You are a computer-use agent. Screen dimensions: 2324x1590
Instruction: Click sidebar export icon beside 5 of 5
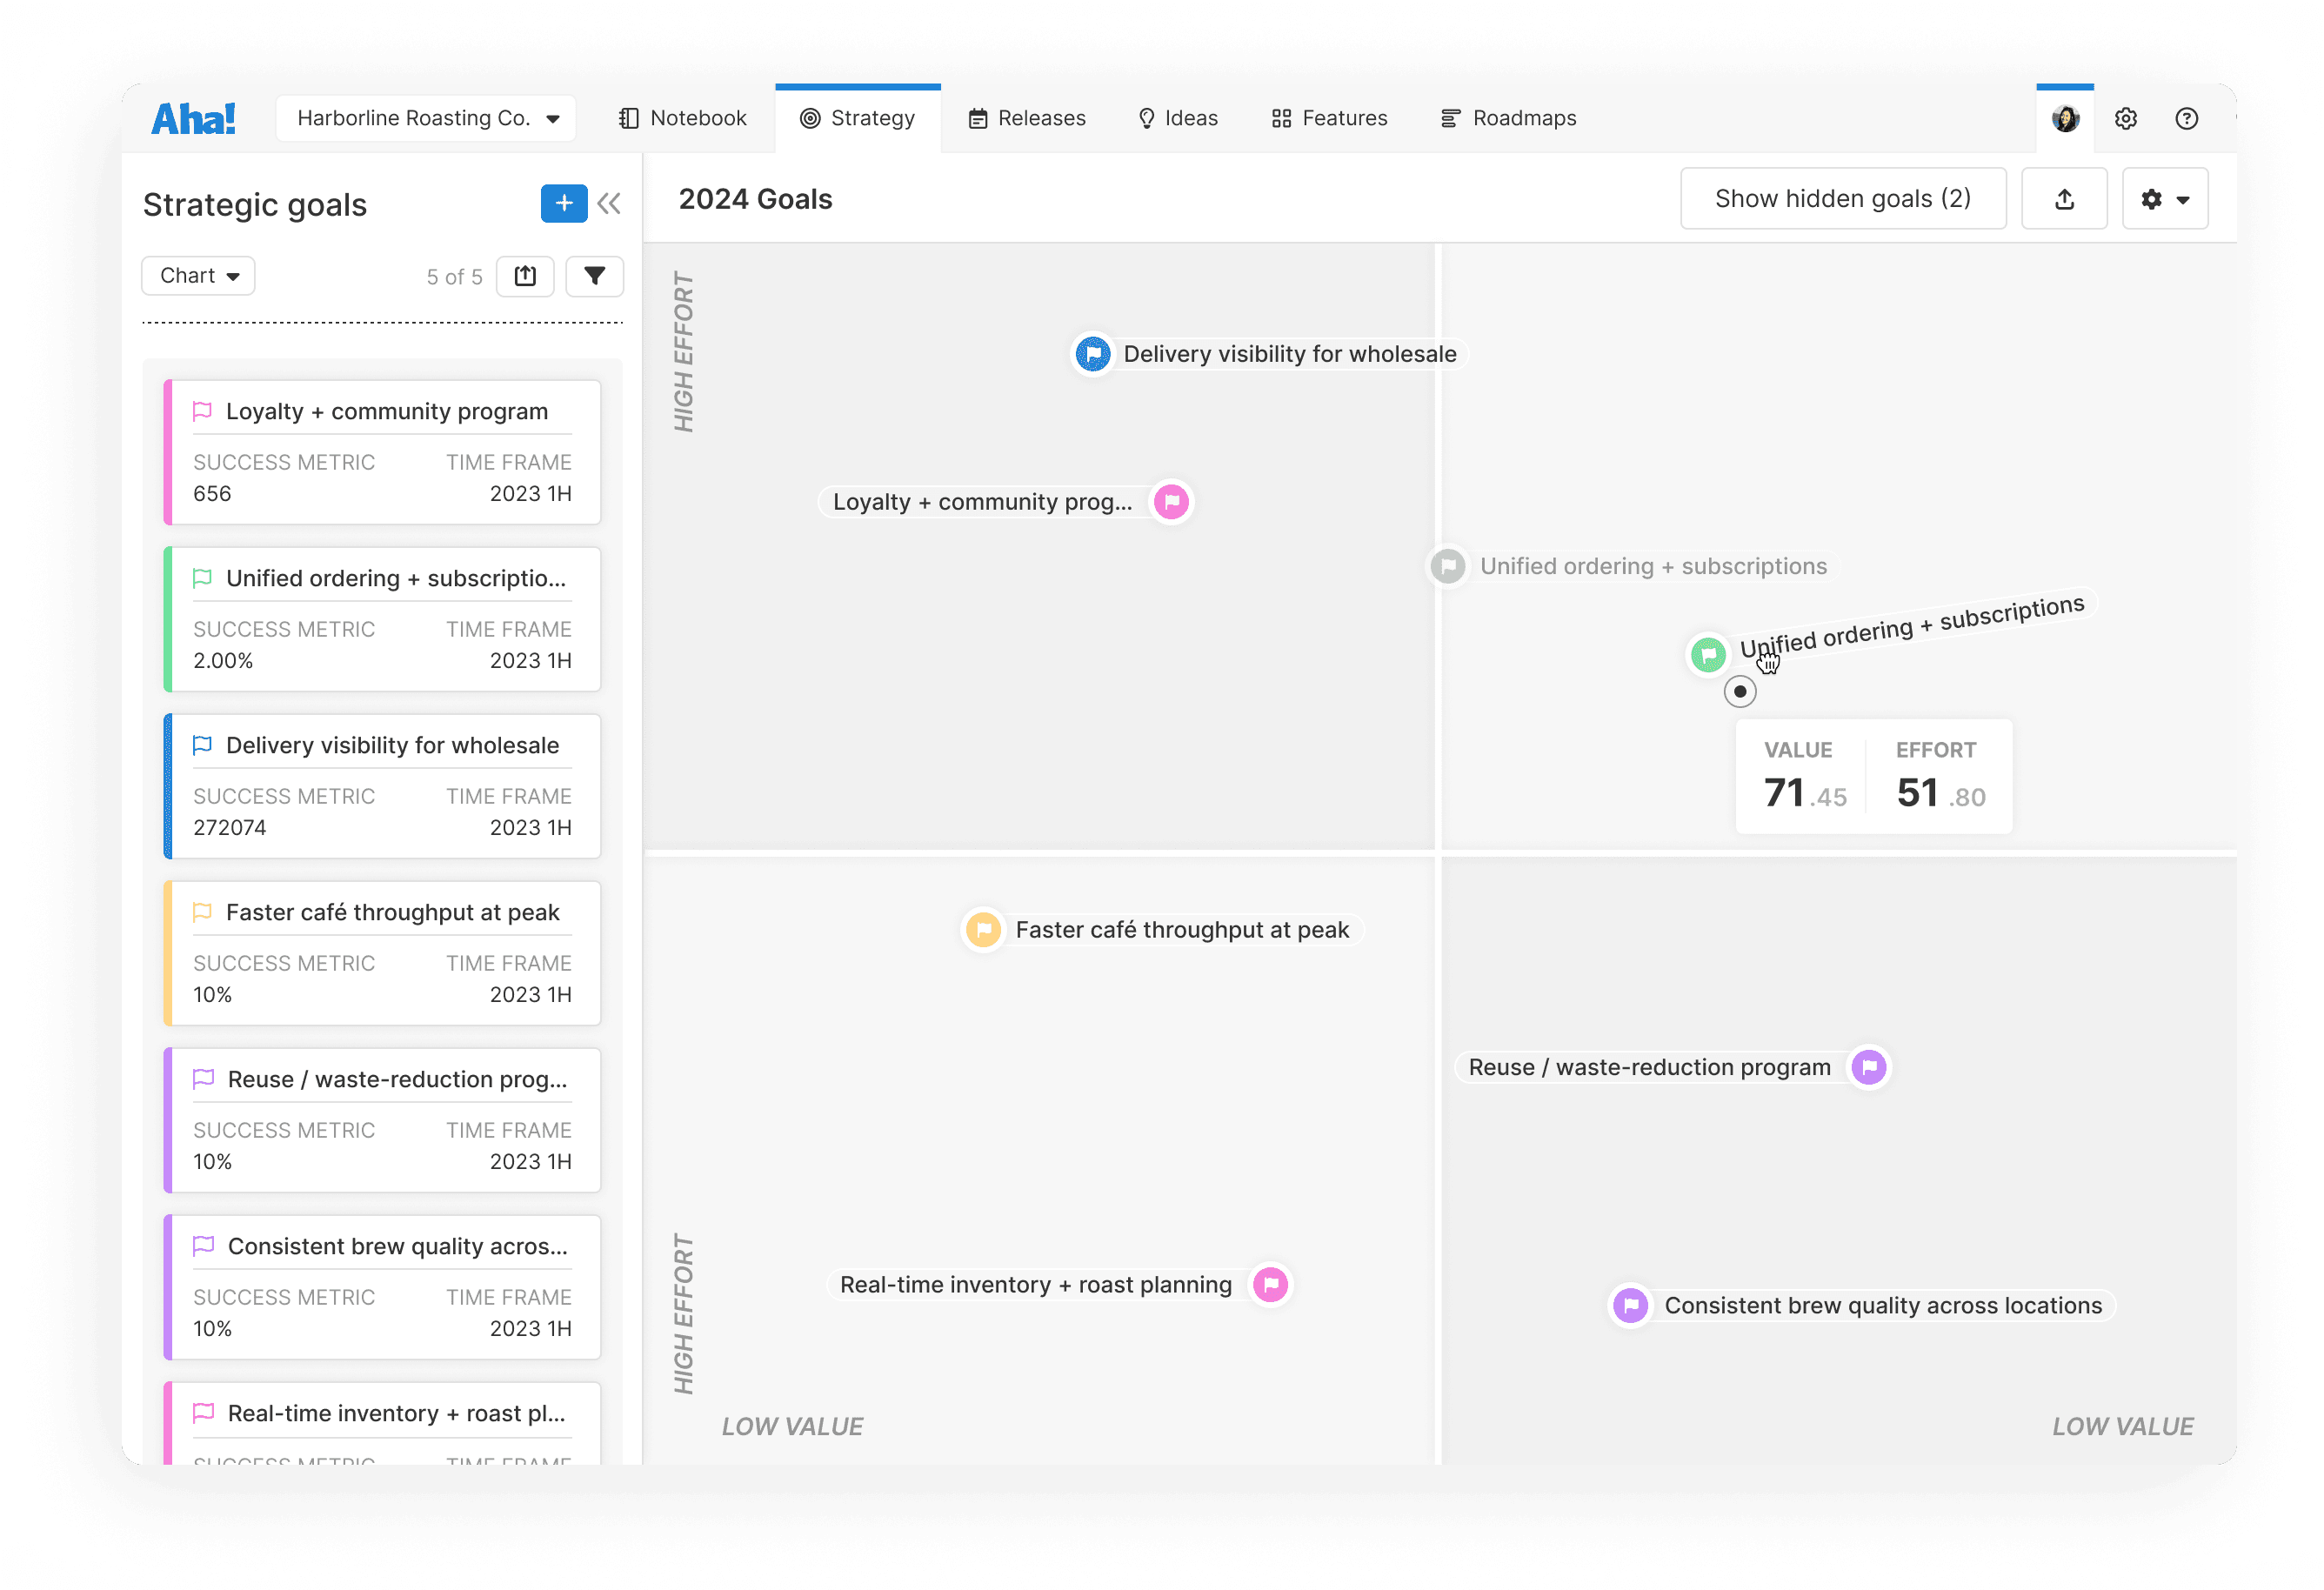(x=525, y=276)
